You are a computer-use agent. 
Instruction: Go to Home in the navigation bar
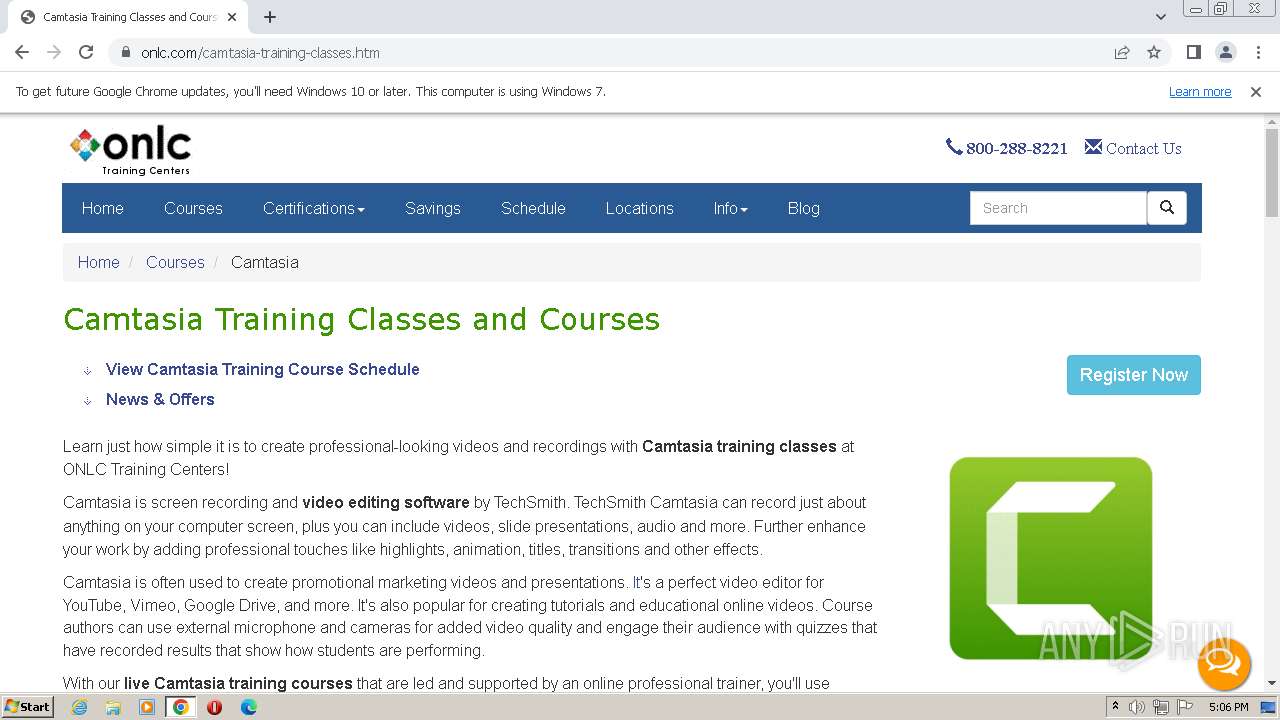coord(103,208)
